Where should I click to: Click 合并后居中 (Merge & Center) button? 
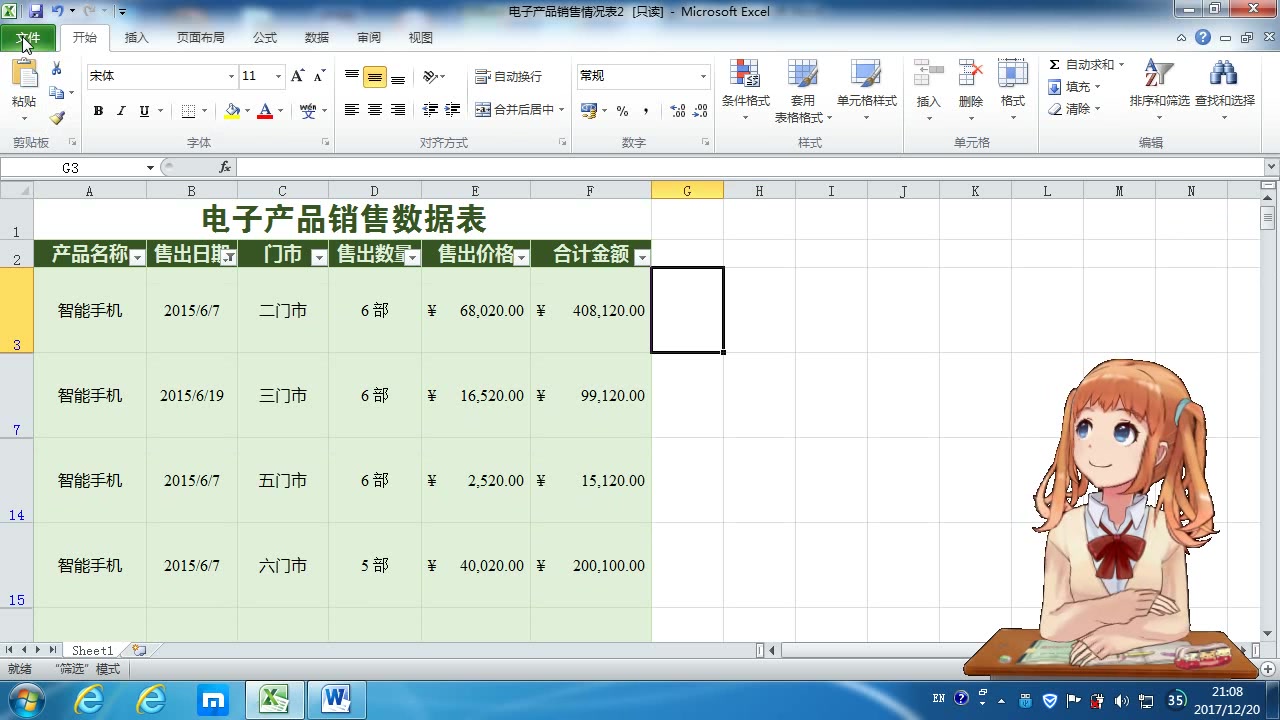tap(519, 110)
